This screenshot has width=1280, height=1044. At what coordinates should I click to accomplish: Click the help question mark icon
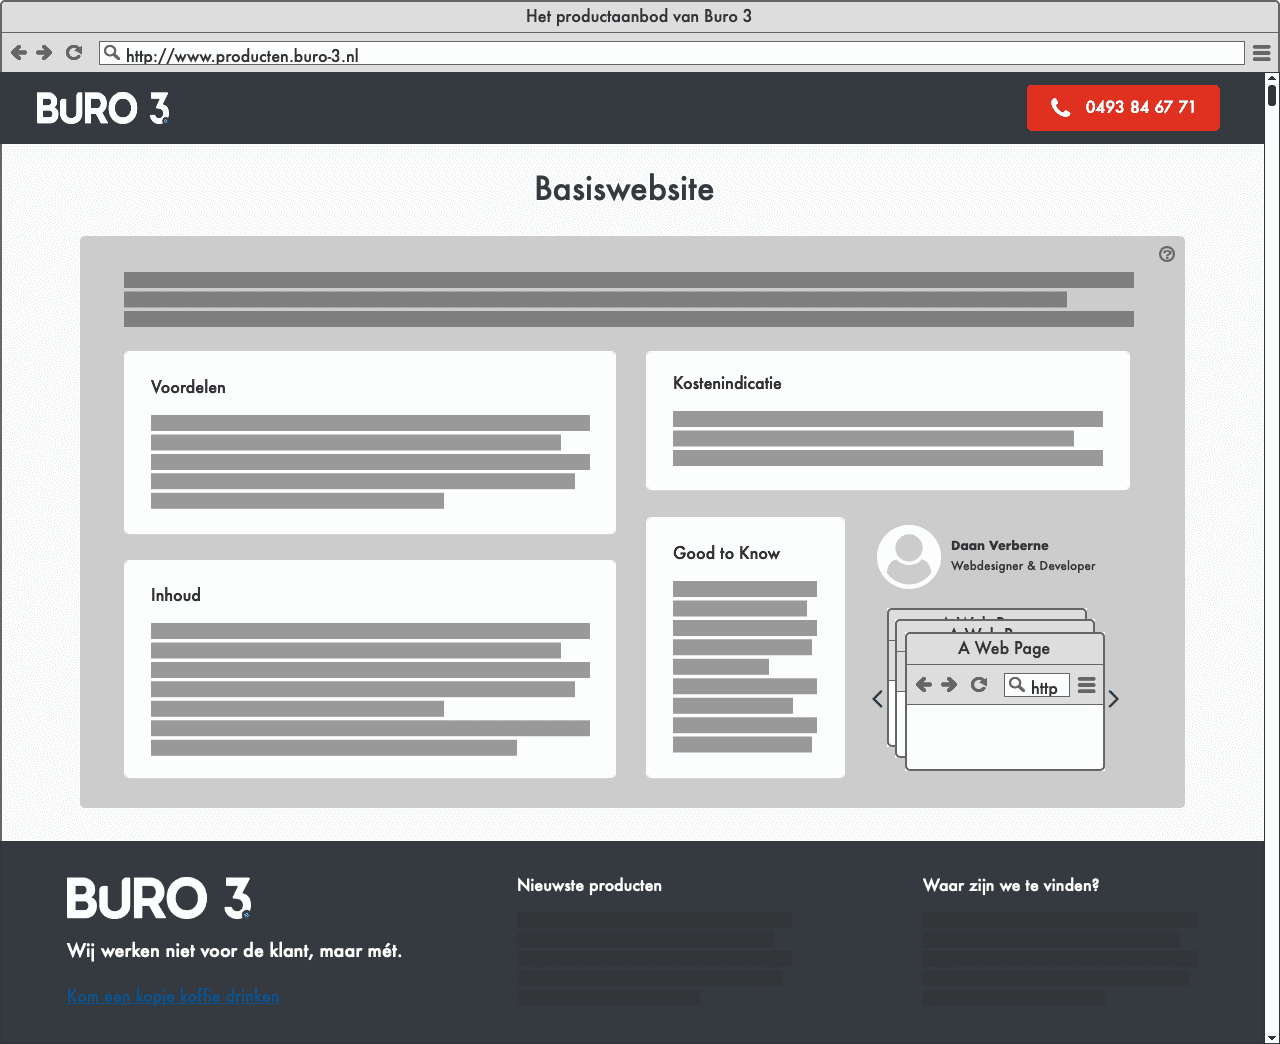click(1166, 254)
